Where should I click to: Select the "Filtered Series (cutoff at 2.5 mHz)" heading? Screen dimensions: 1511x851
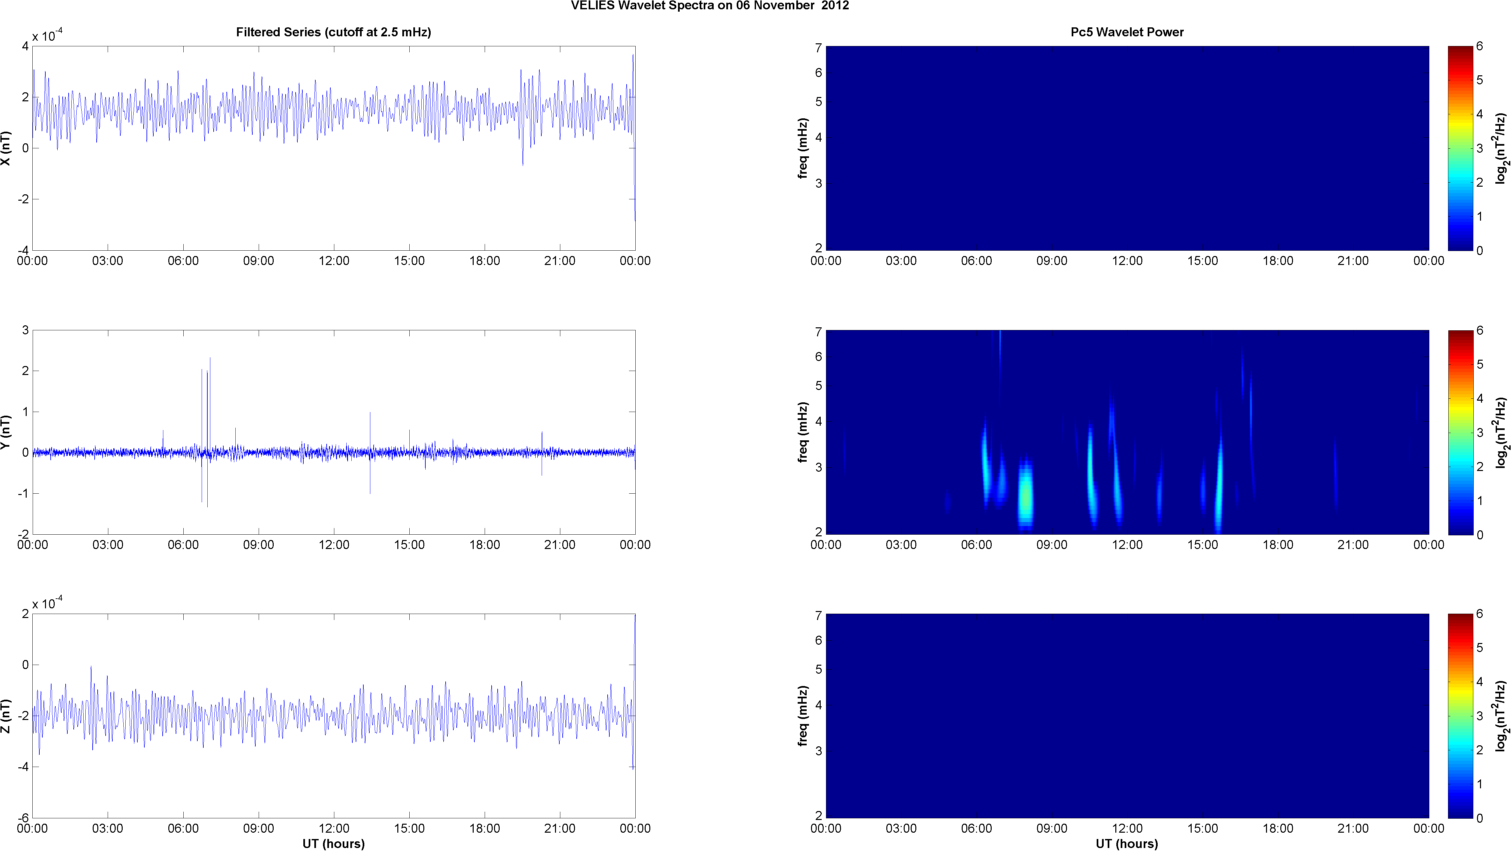click(333, 32)
